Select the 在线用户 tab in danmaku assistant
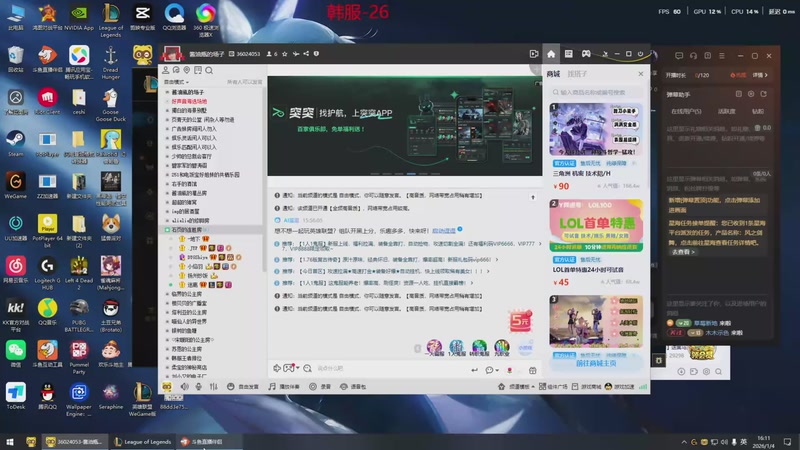 pos(686,111)
